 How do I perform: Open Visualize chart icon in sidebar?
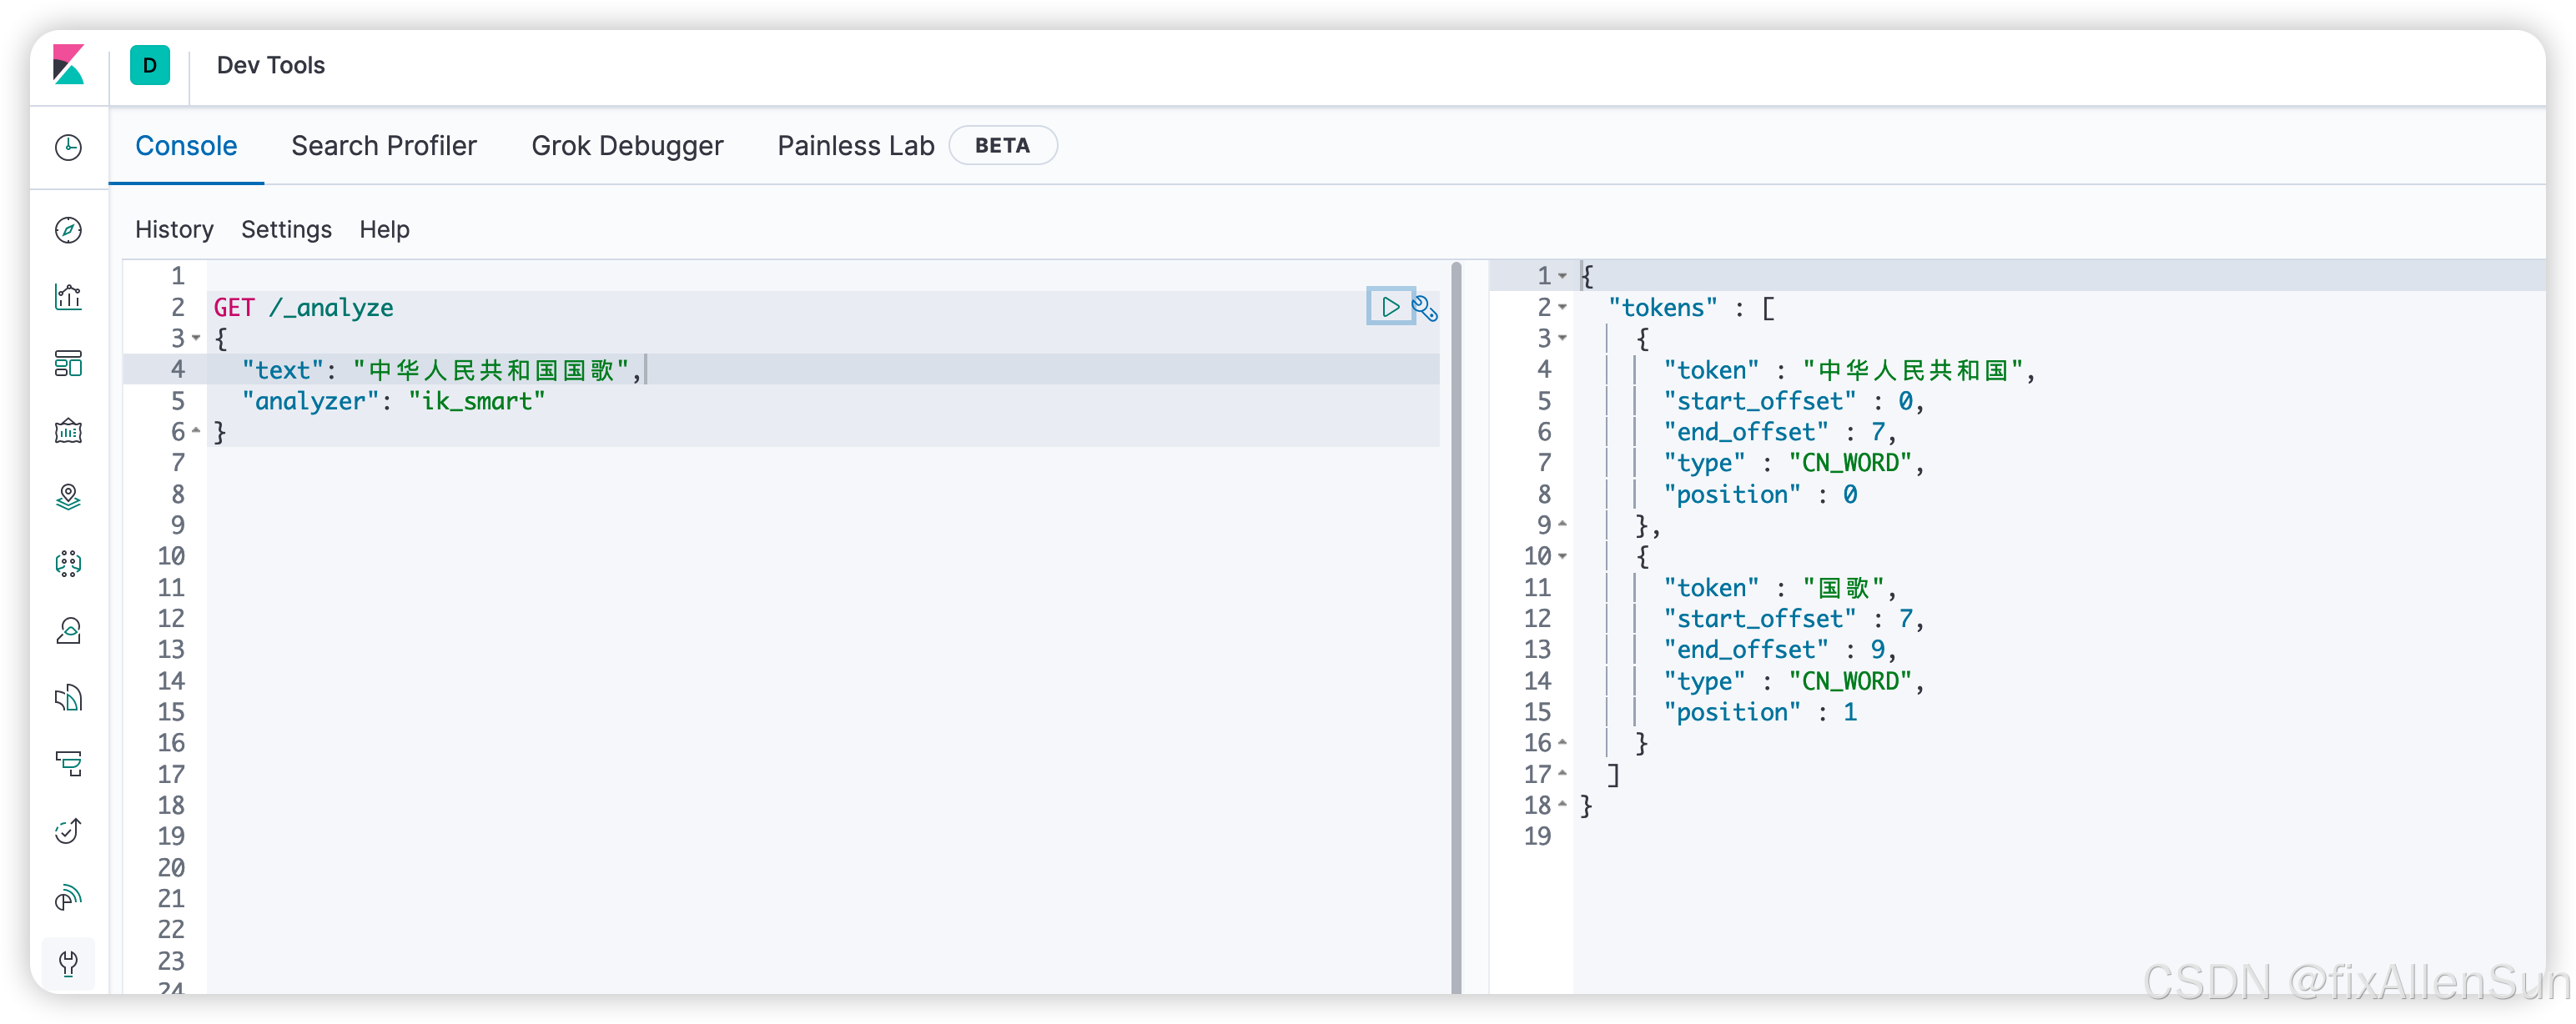[68, 297]
